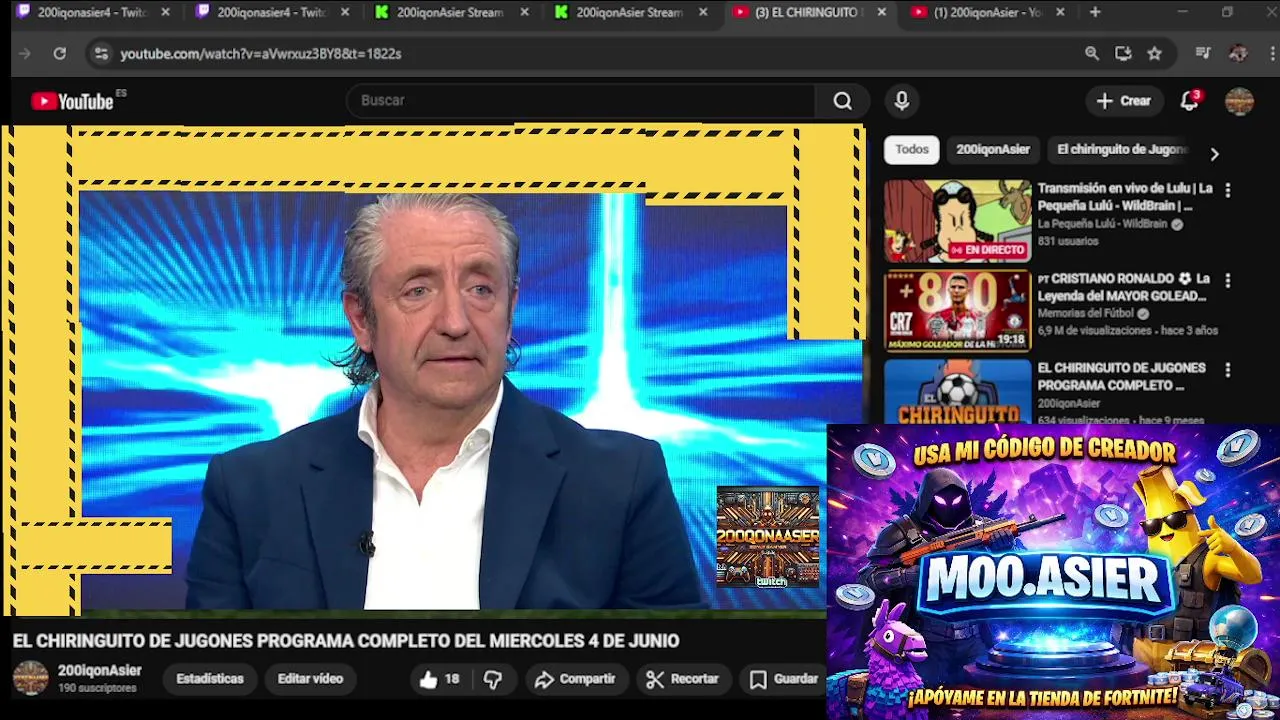Open Estadísticas for the video

pos(210,679)
